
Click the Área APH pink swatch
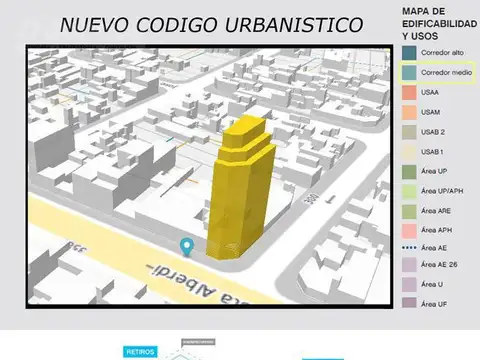409,231
